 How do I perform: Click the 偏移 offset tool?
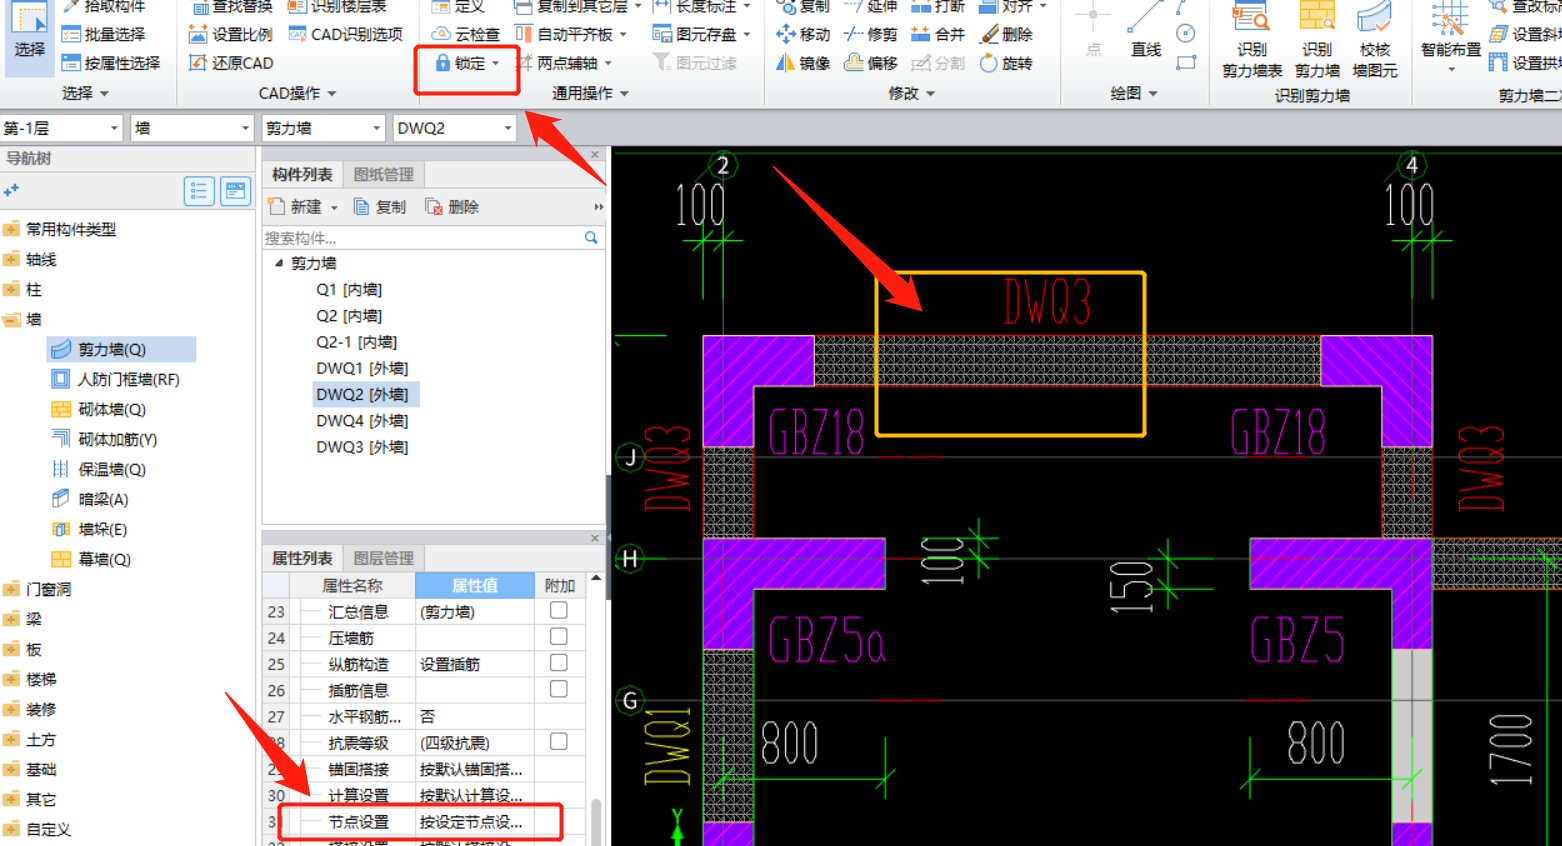click(x=871, y=63)
